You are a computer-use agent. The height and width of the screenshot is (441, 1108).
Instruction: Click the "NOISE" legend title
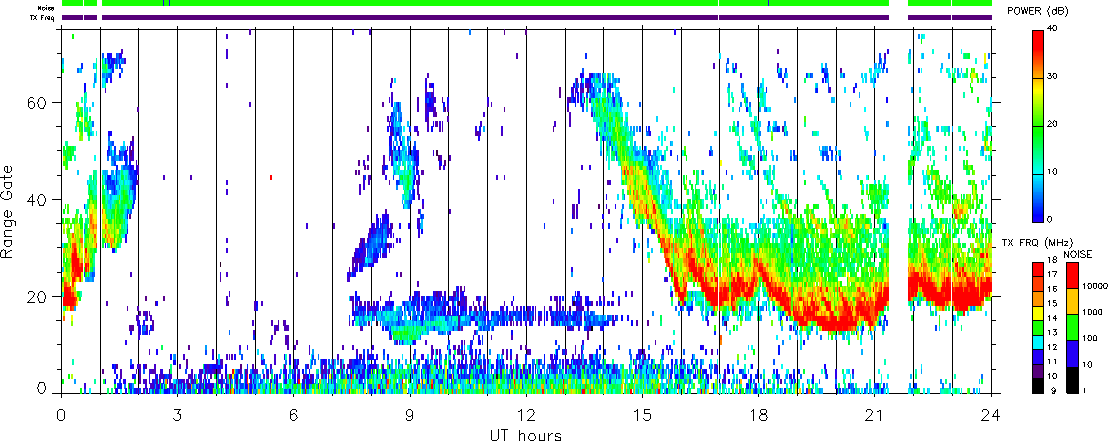point(1078,254)
